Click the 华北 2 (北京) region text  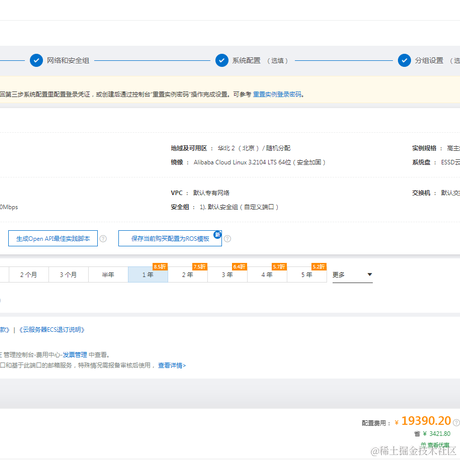pyautogui.click(x=239, y=148)
